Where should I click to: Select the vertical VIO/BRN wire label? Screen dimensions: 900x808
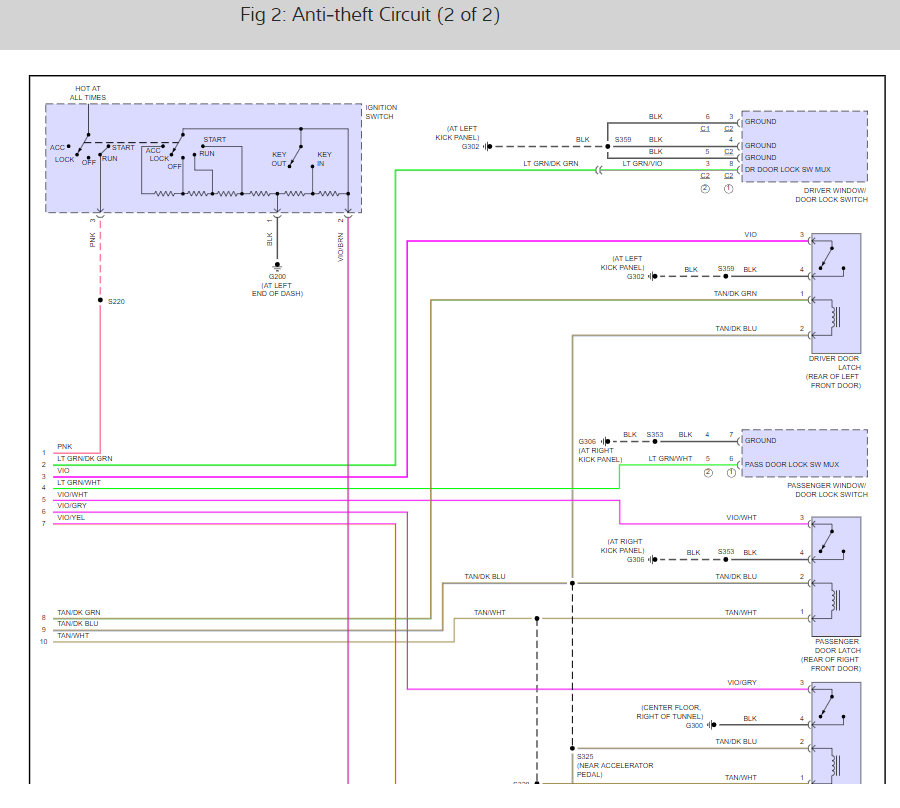click(340, 247)
